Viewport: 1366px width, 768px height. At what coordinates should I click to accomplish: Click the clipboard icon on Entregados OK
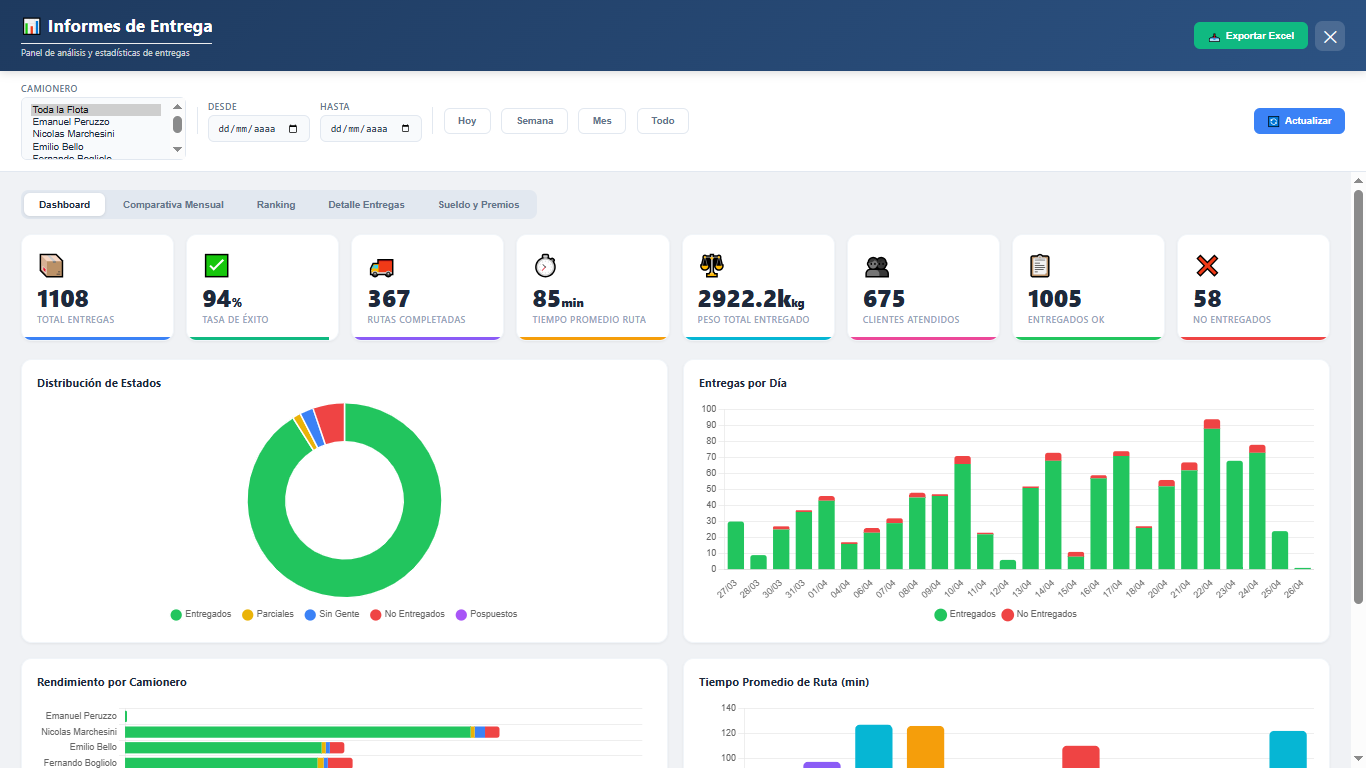1040,266
